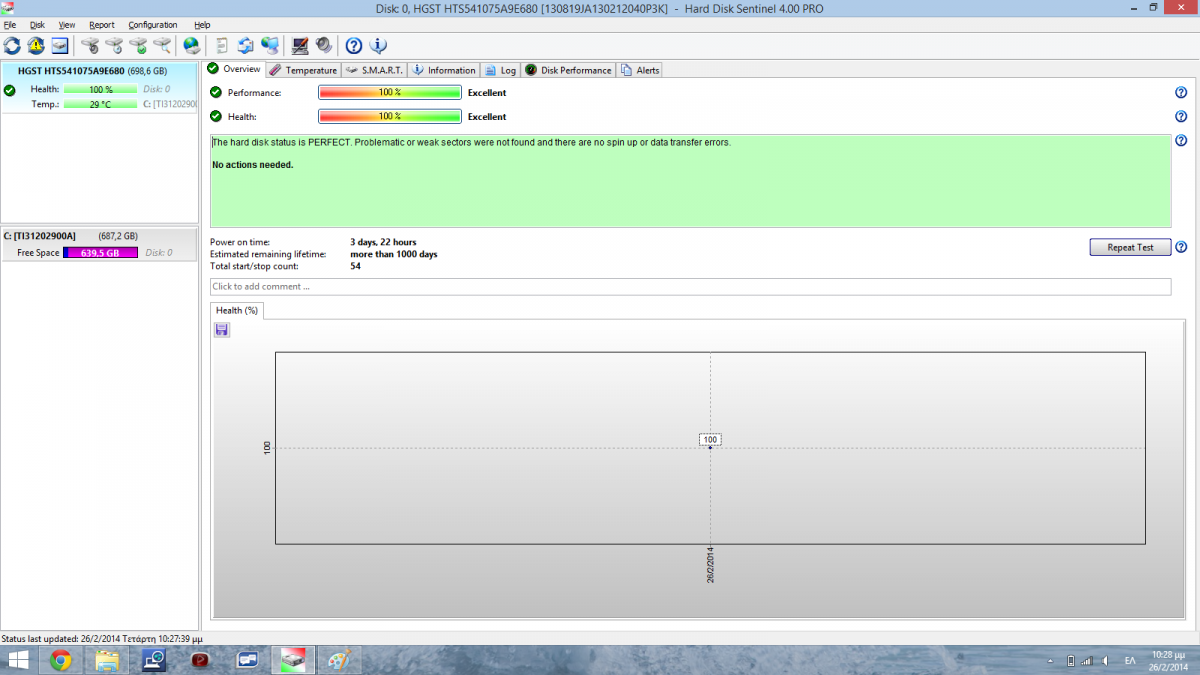Click the Performance 100% gradient bar
This screenshot has width=1200, height=675.
(390, 92)
